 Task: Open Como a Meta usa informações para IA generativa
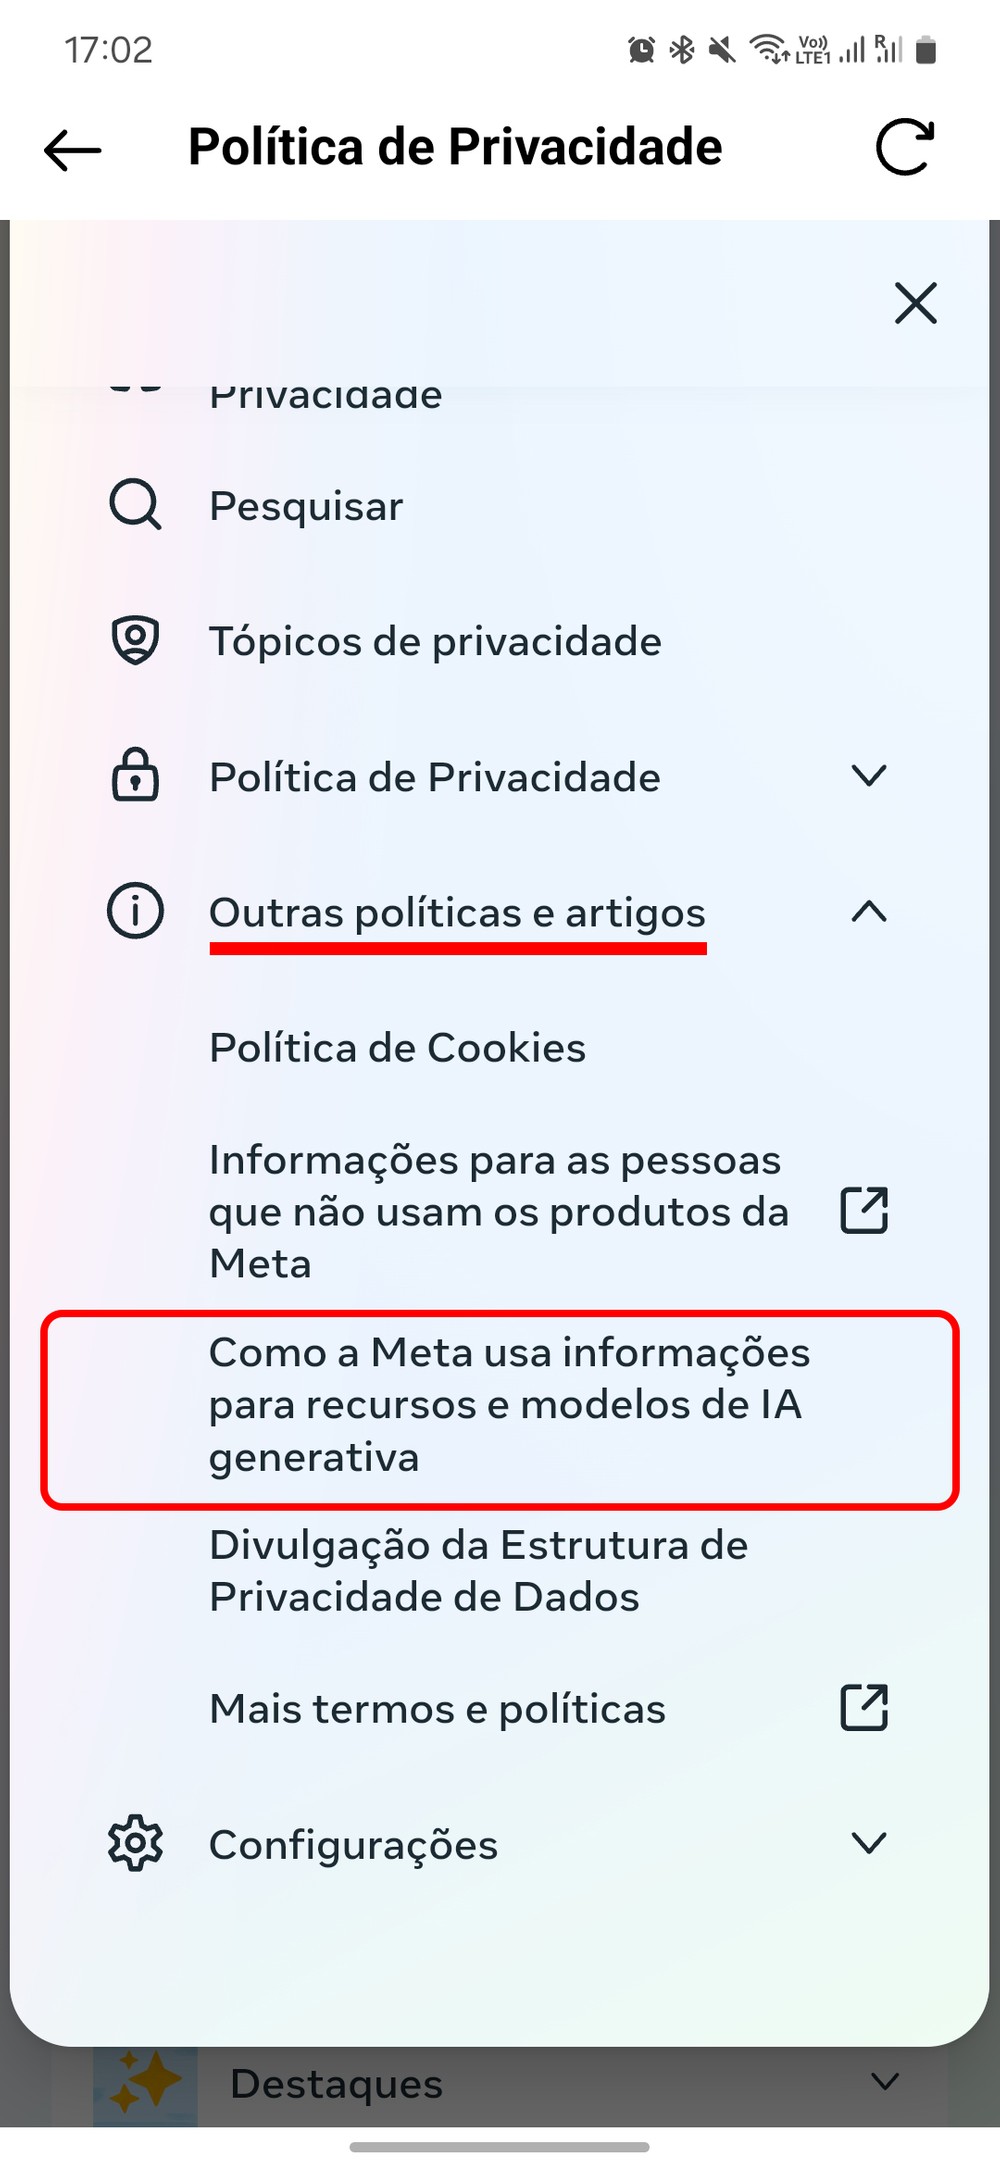[x=508, y=1405]
